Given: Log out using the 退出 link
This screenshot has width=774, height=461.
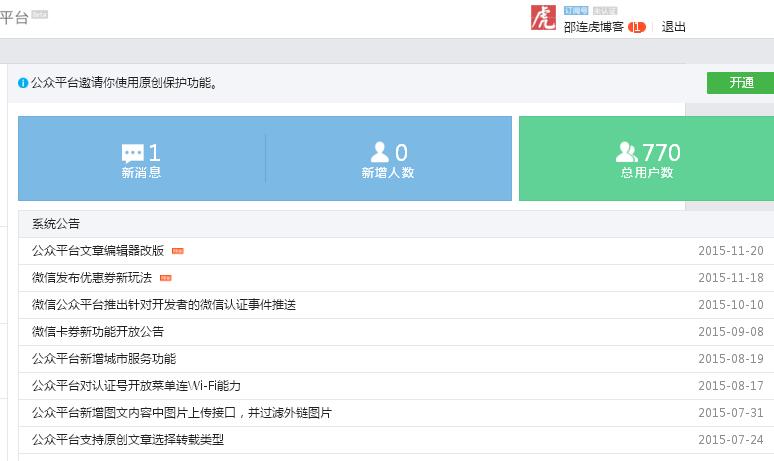Looking at the screenshot, I should point(674,27).
